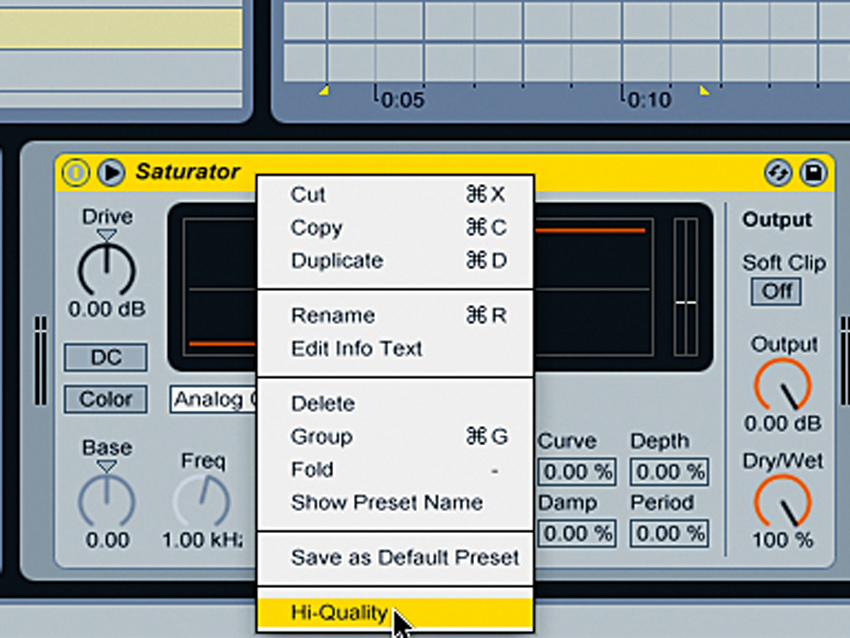Click the Saturator output level meter

[x=686, y=287]
